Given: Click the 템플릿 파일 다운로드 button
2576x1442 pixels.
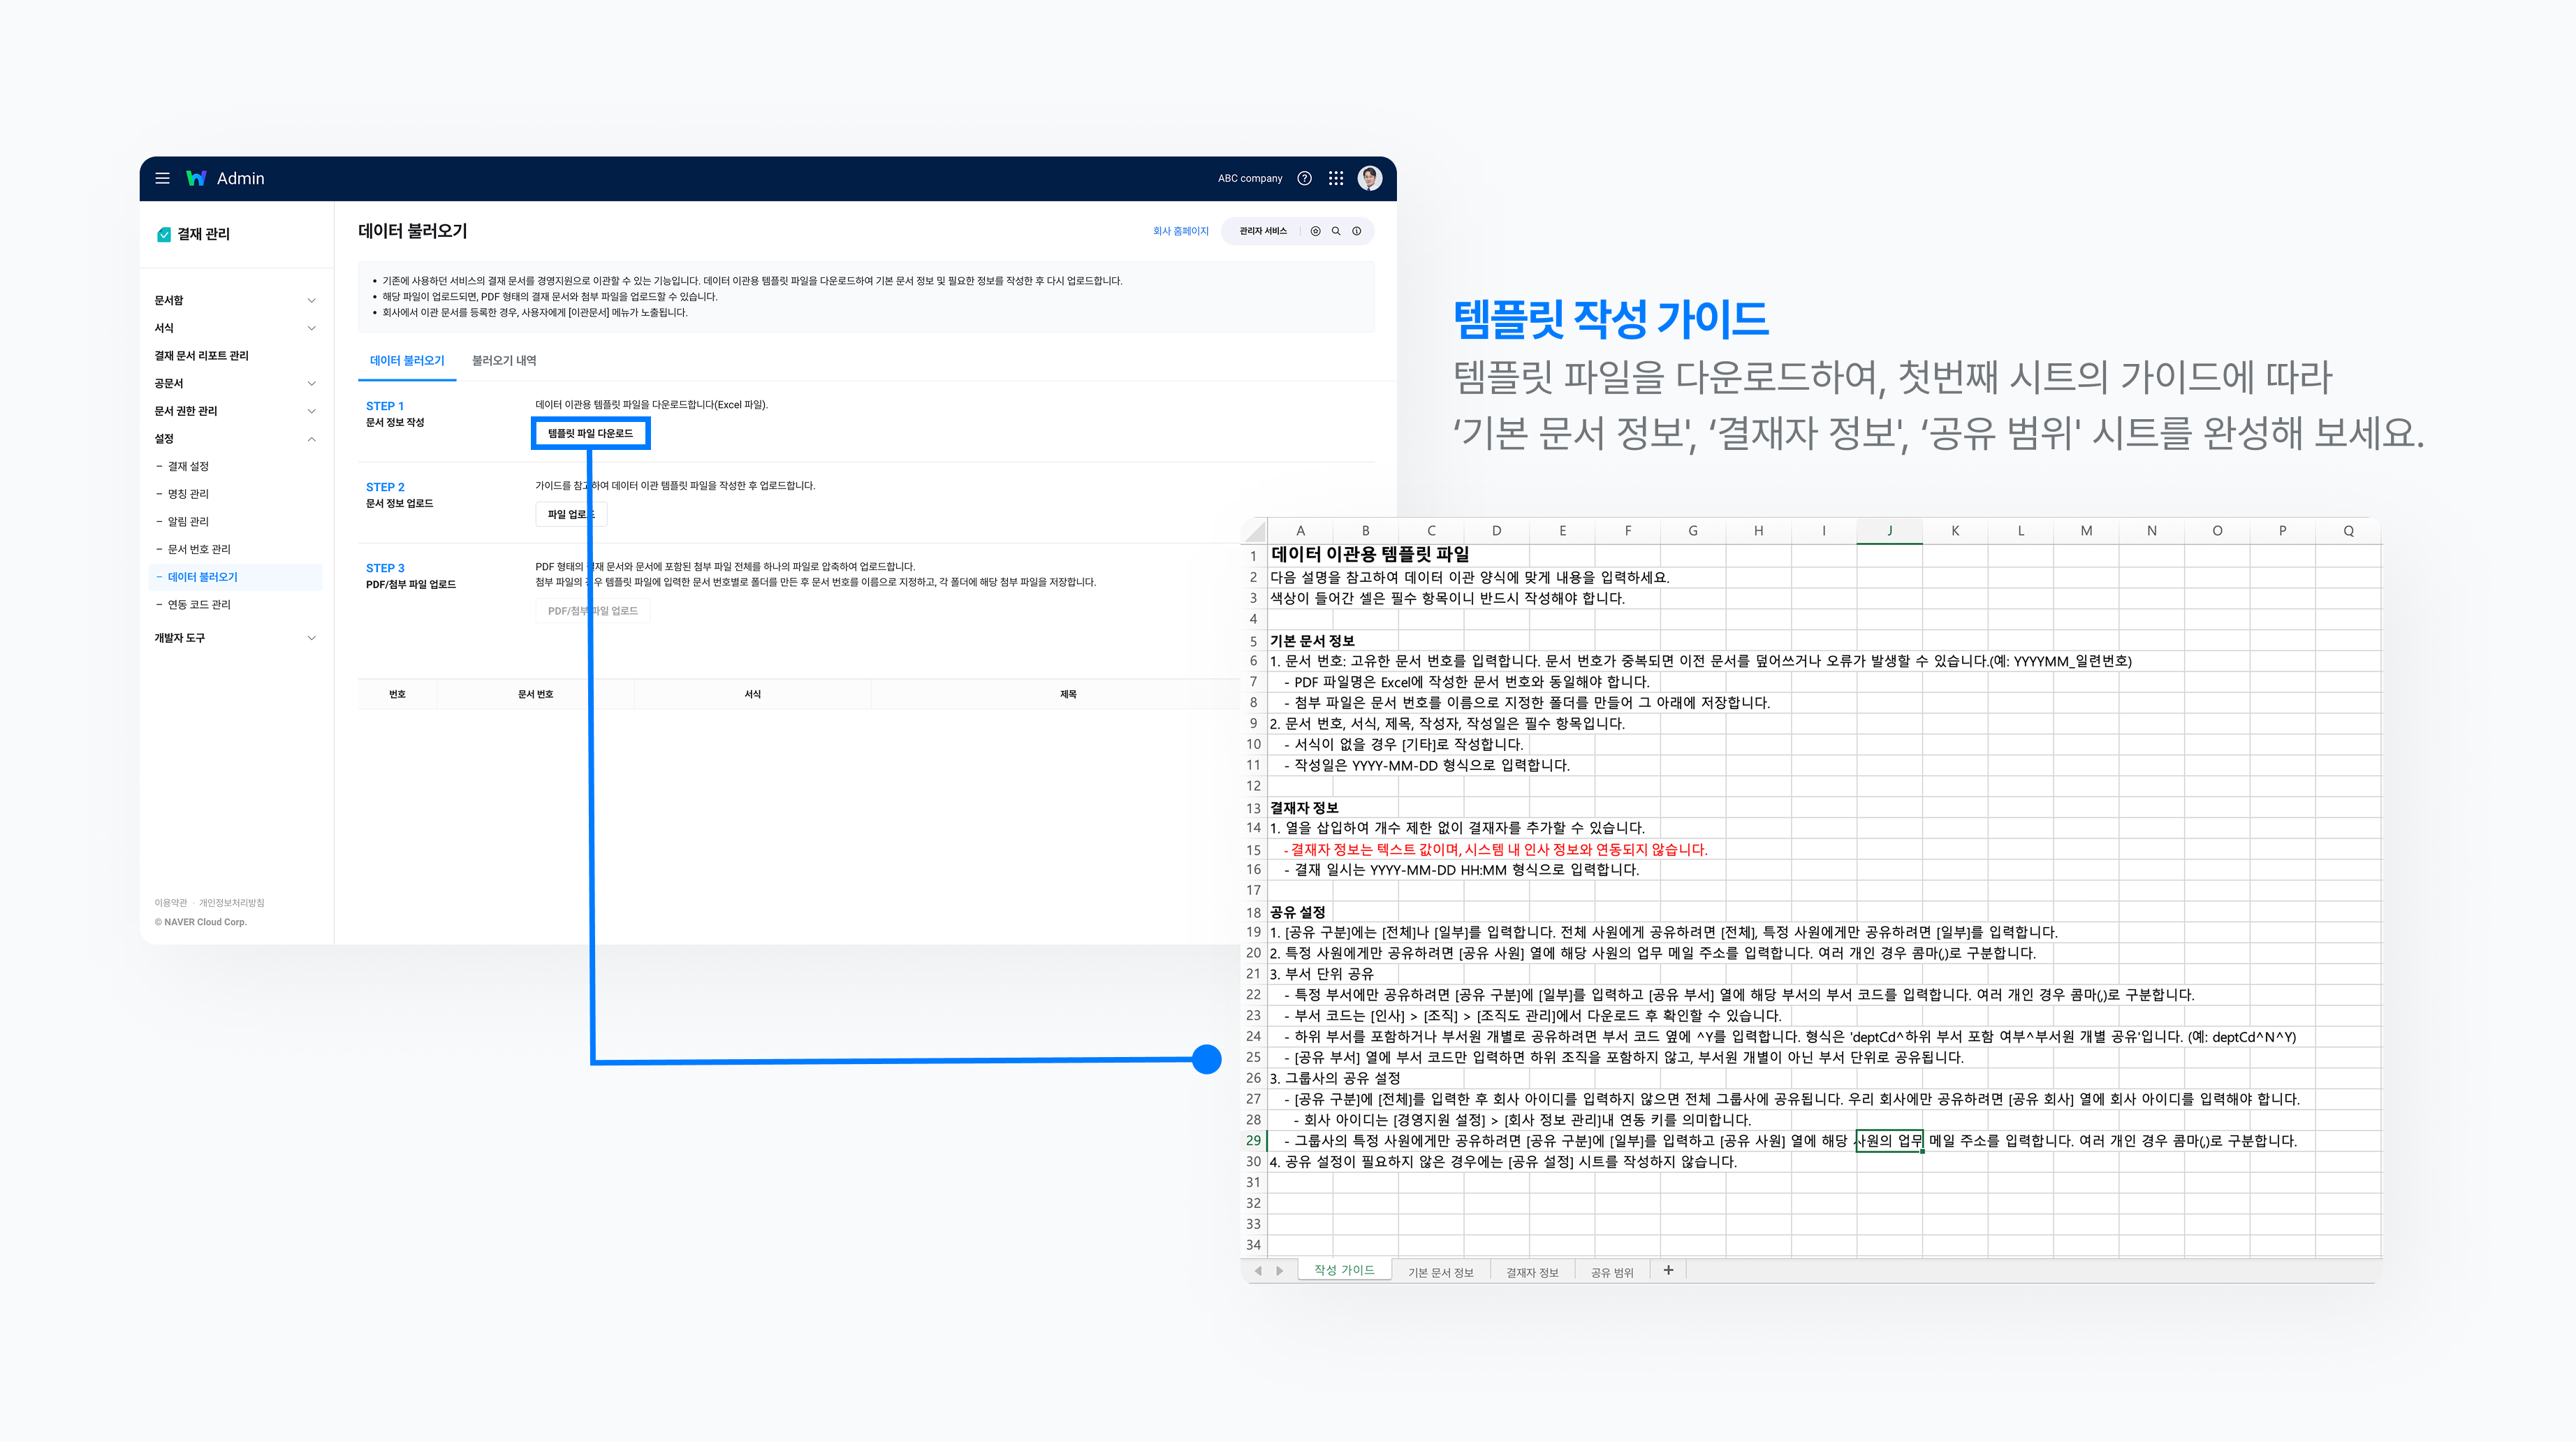Looking at the screenshot, I should click(x=590, y=433).
